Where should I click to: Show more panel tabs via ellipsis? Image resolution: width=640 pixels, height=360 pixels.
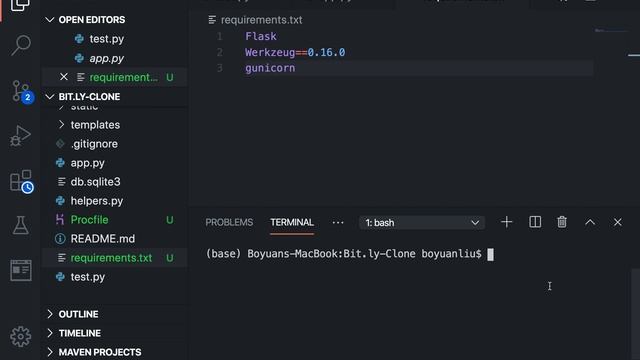click(338, 222)
